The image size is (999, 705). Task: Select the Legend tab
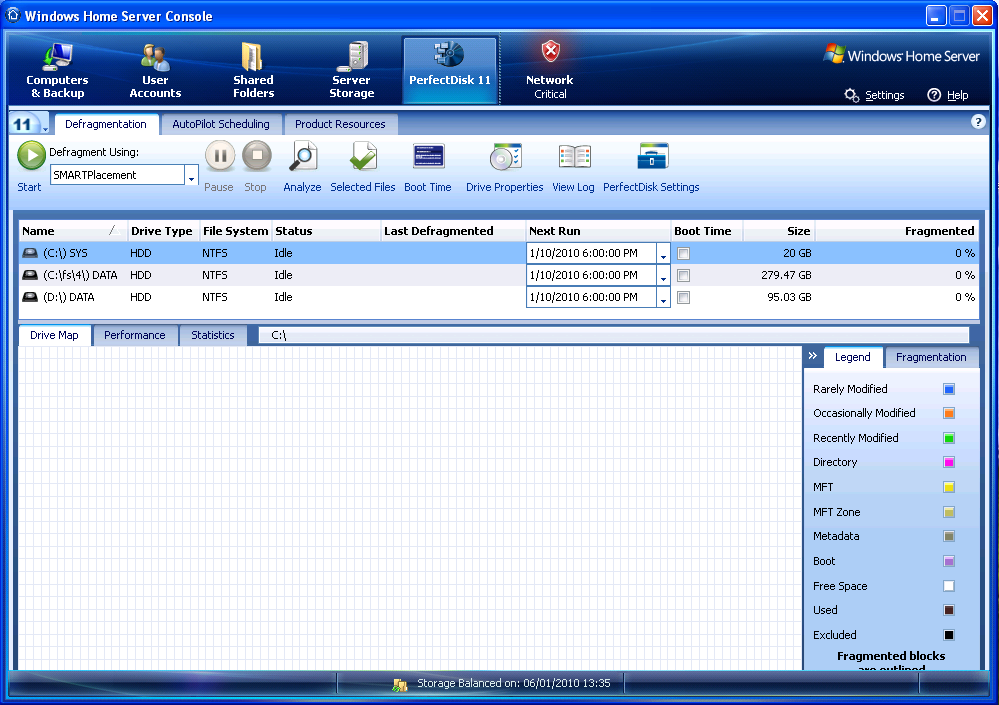click(x=852, y=357)
